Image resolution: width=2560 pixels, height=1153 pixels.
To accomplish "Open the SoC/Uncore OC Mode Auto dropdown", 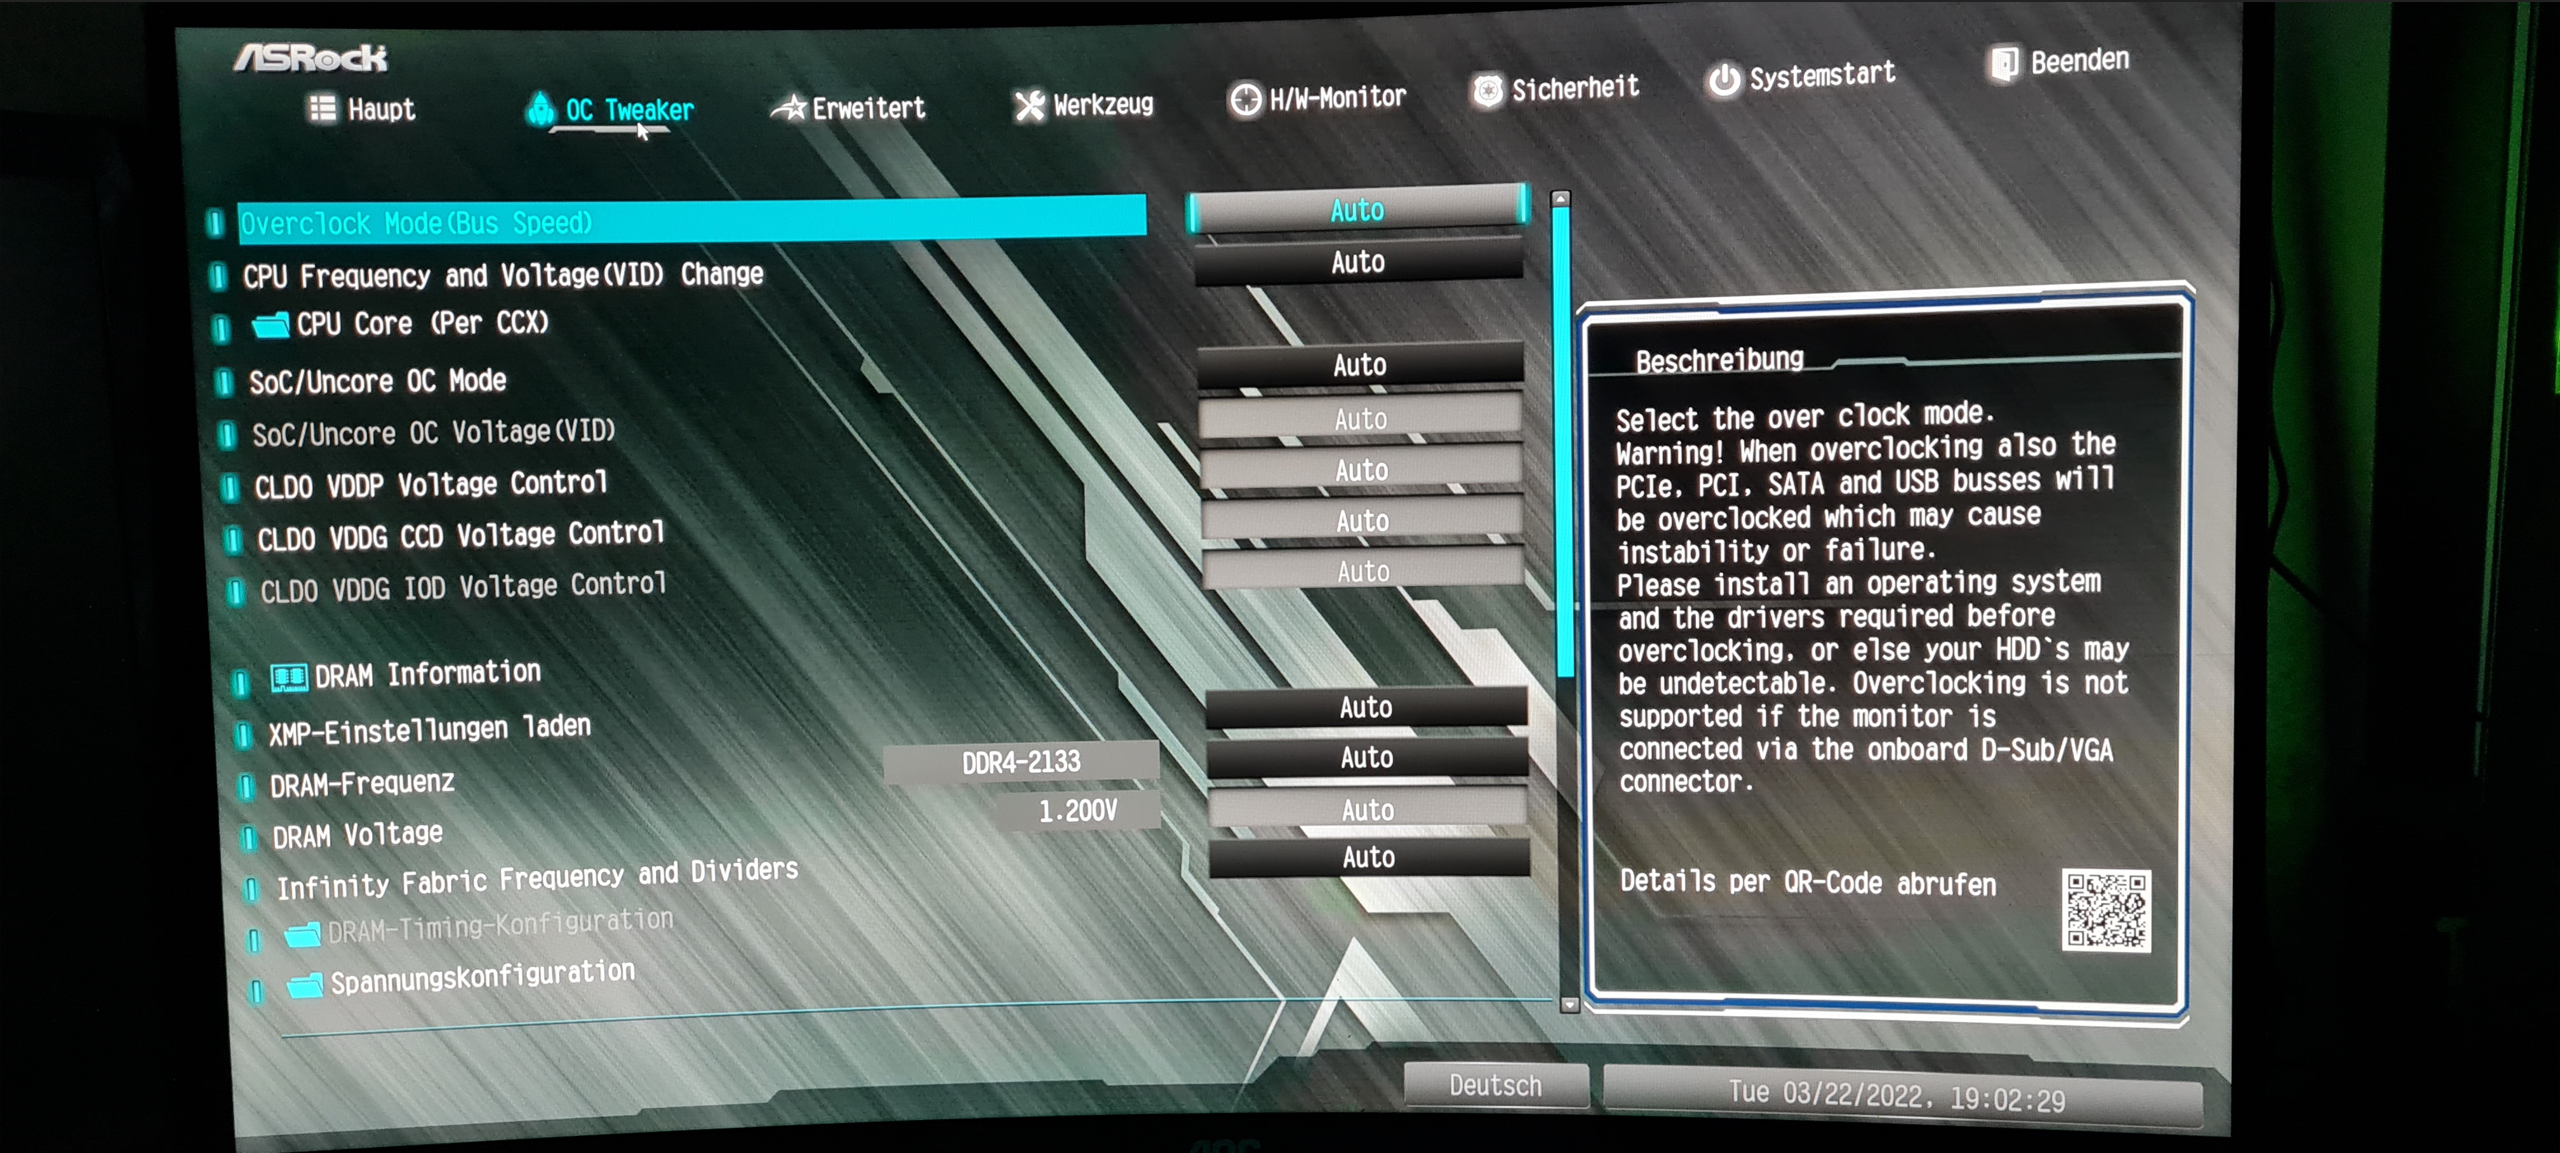I will 1360,365.
